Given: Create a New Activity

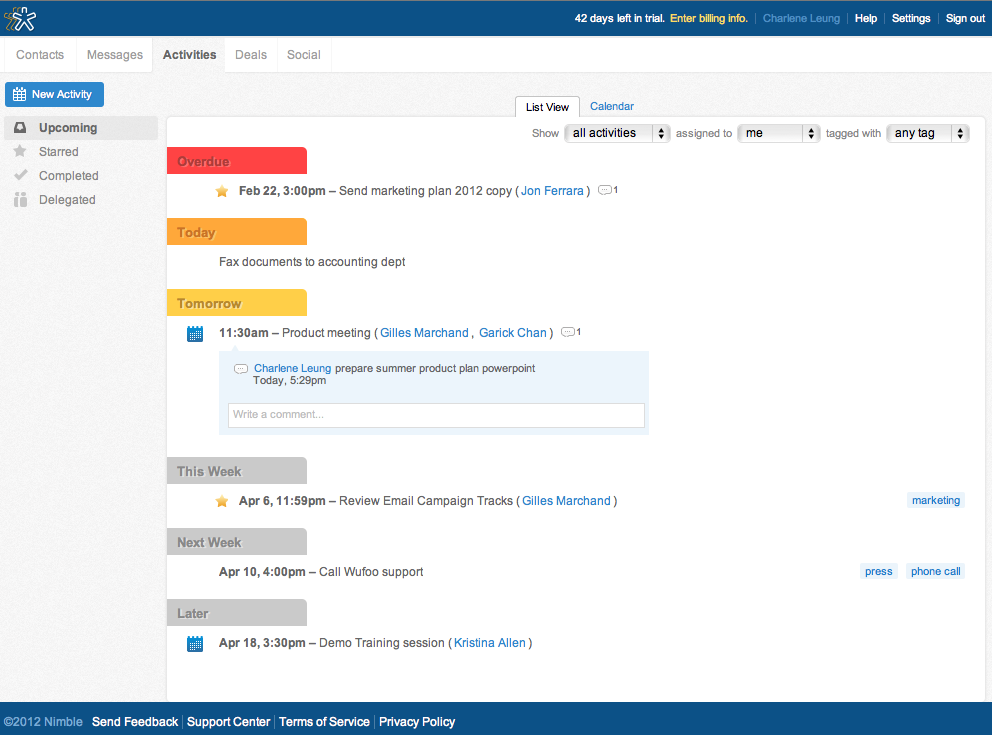Looking at the screenshot, I should [54, 94].
